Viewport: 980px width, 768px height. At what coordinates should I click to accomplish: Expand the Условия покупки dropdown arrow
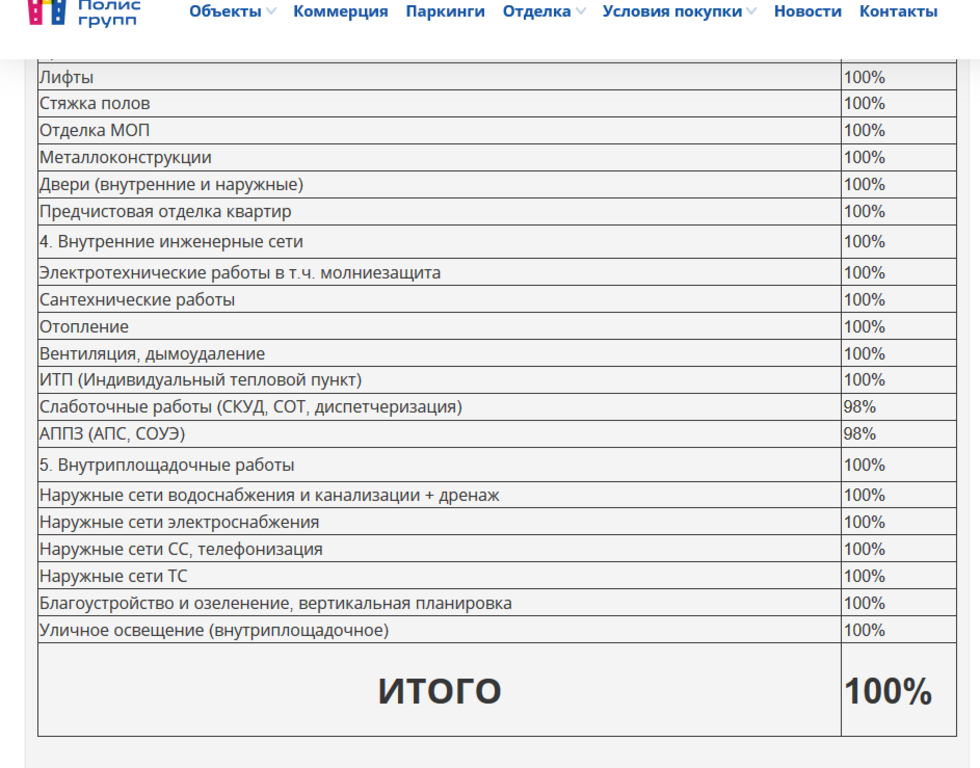[x=751, y=11]
